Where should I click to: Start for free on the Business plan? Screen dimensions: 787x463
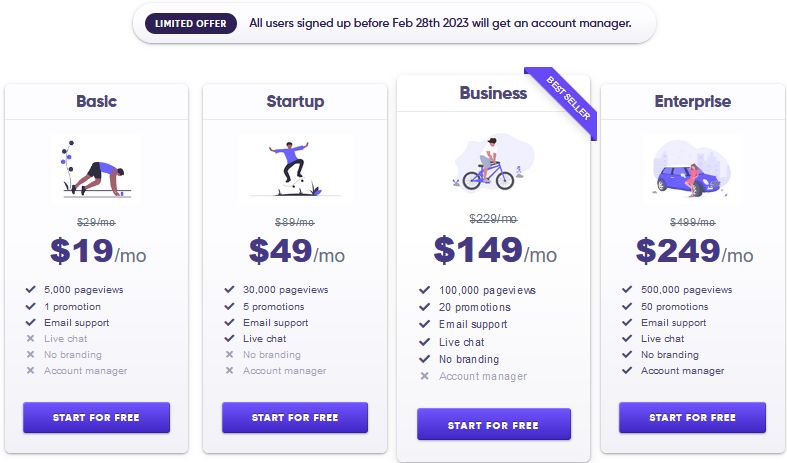coord(493,425)
